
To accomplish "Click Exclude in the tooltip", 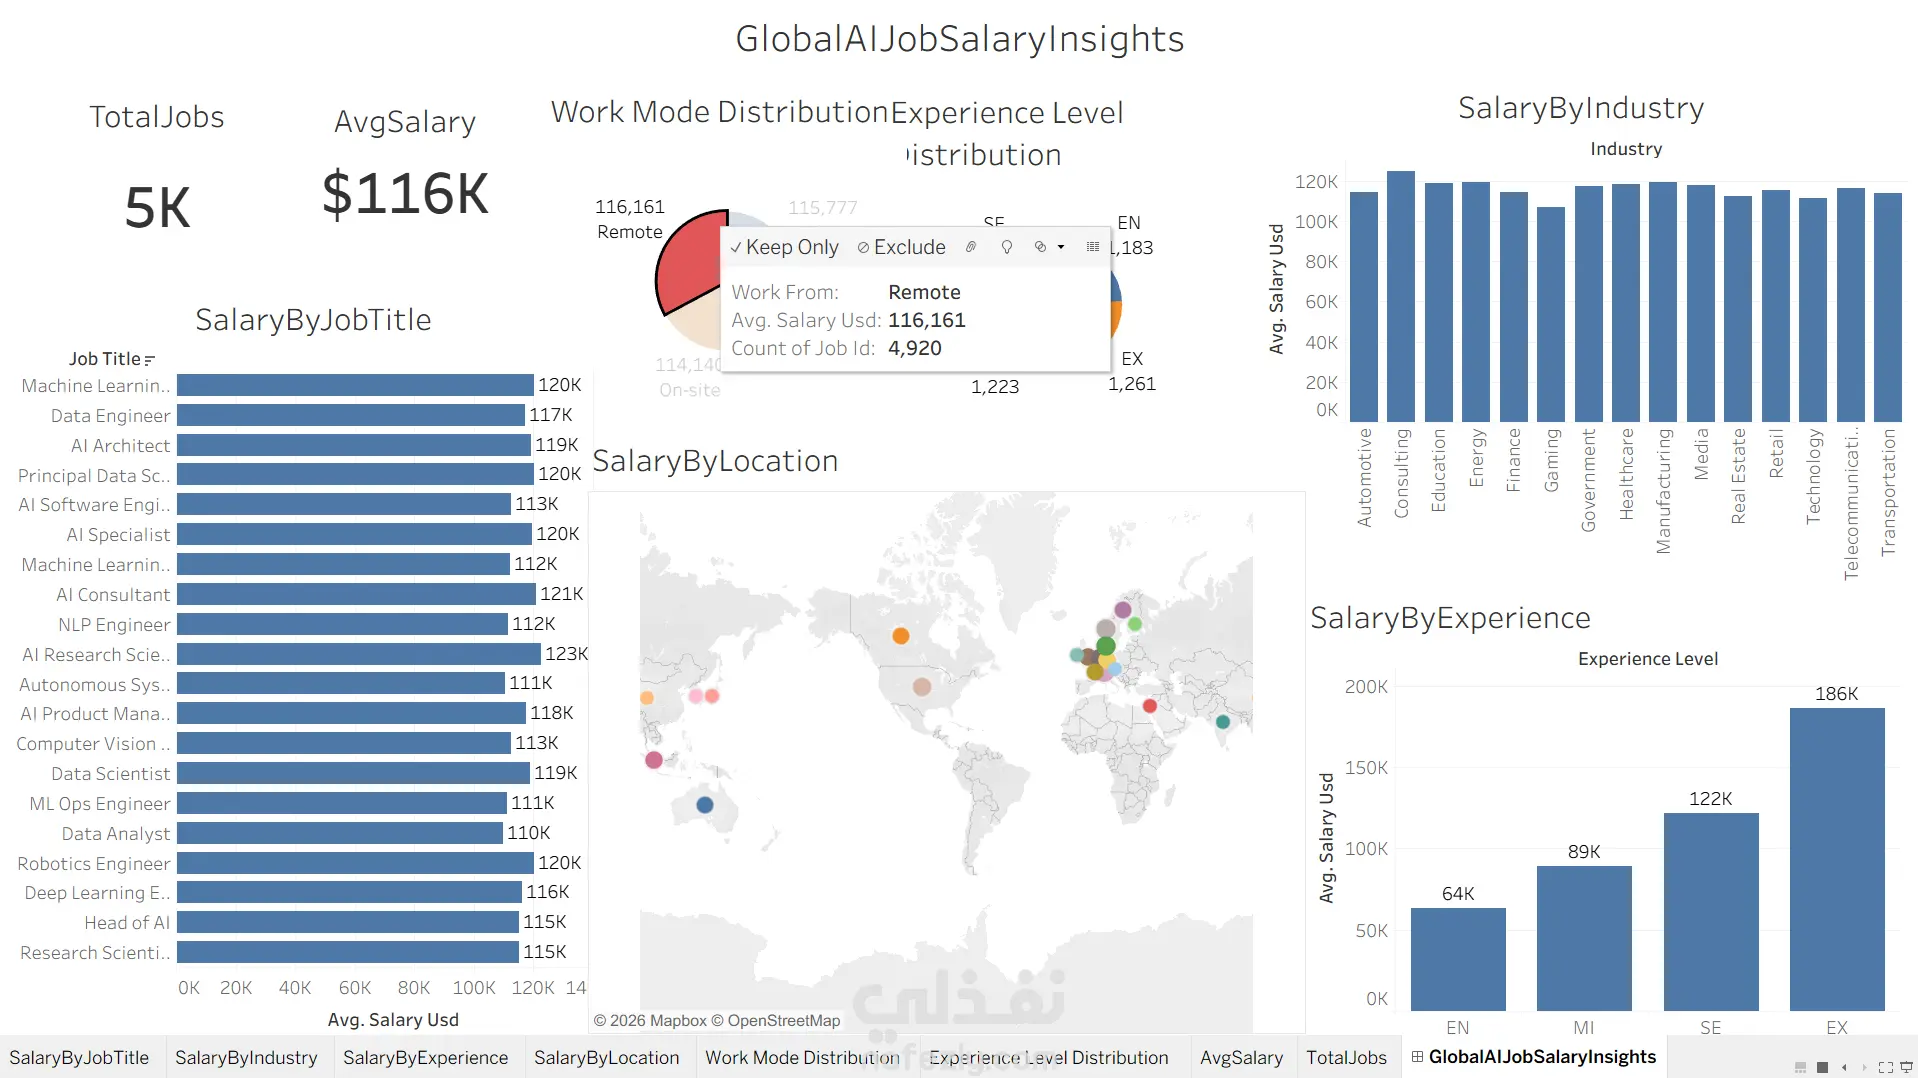I will click(x=901, y=247).
